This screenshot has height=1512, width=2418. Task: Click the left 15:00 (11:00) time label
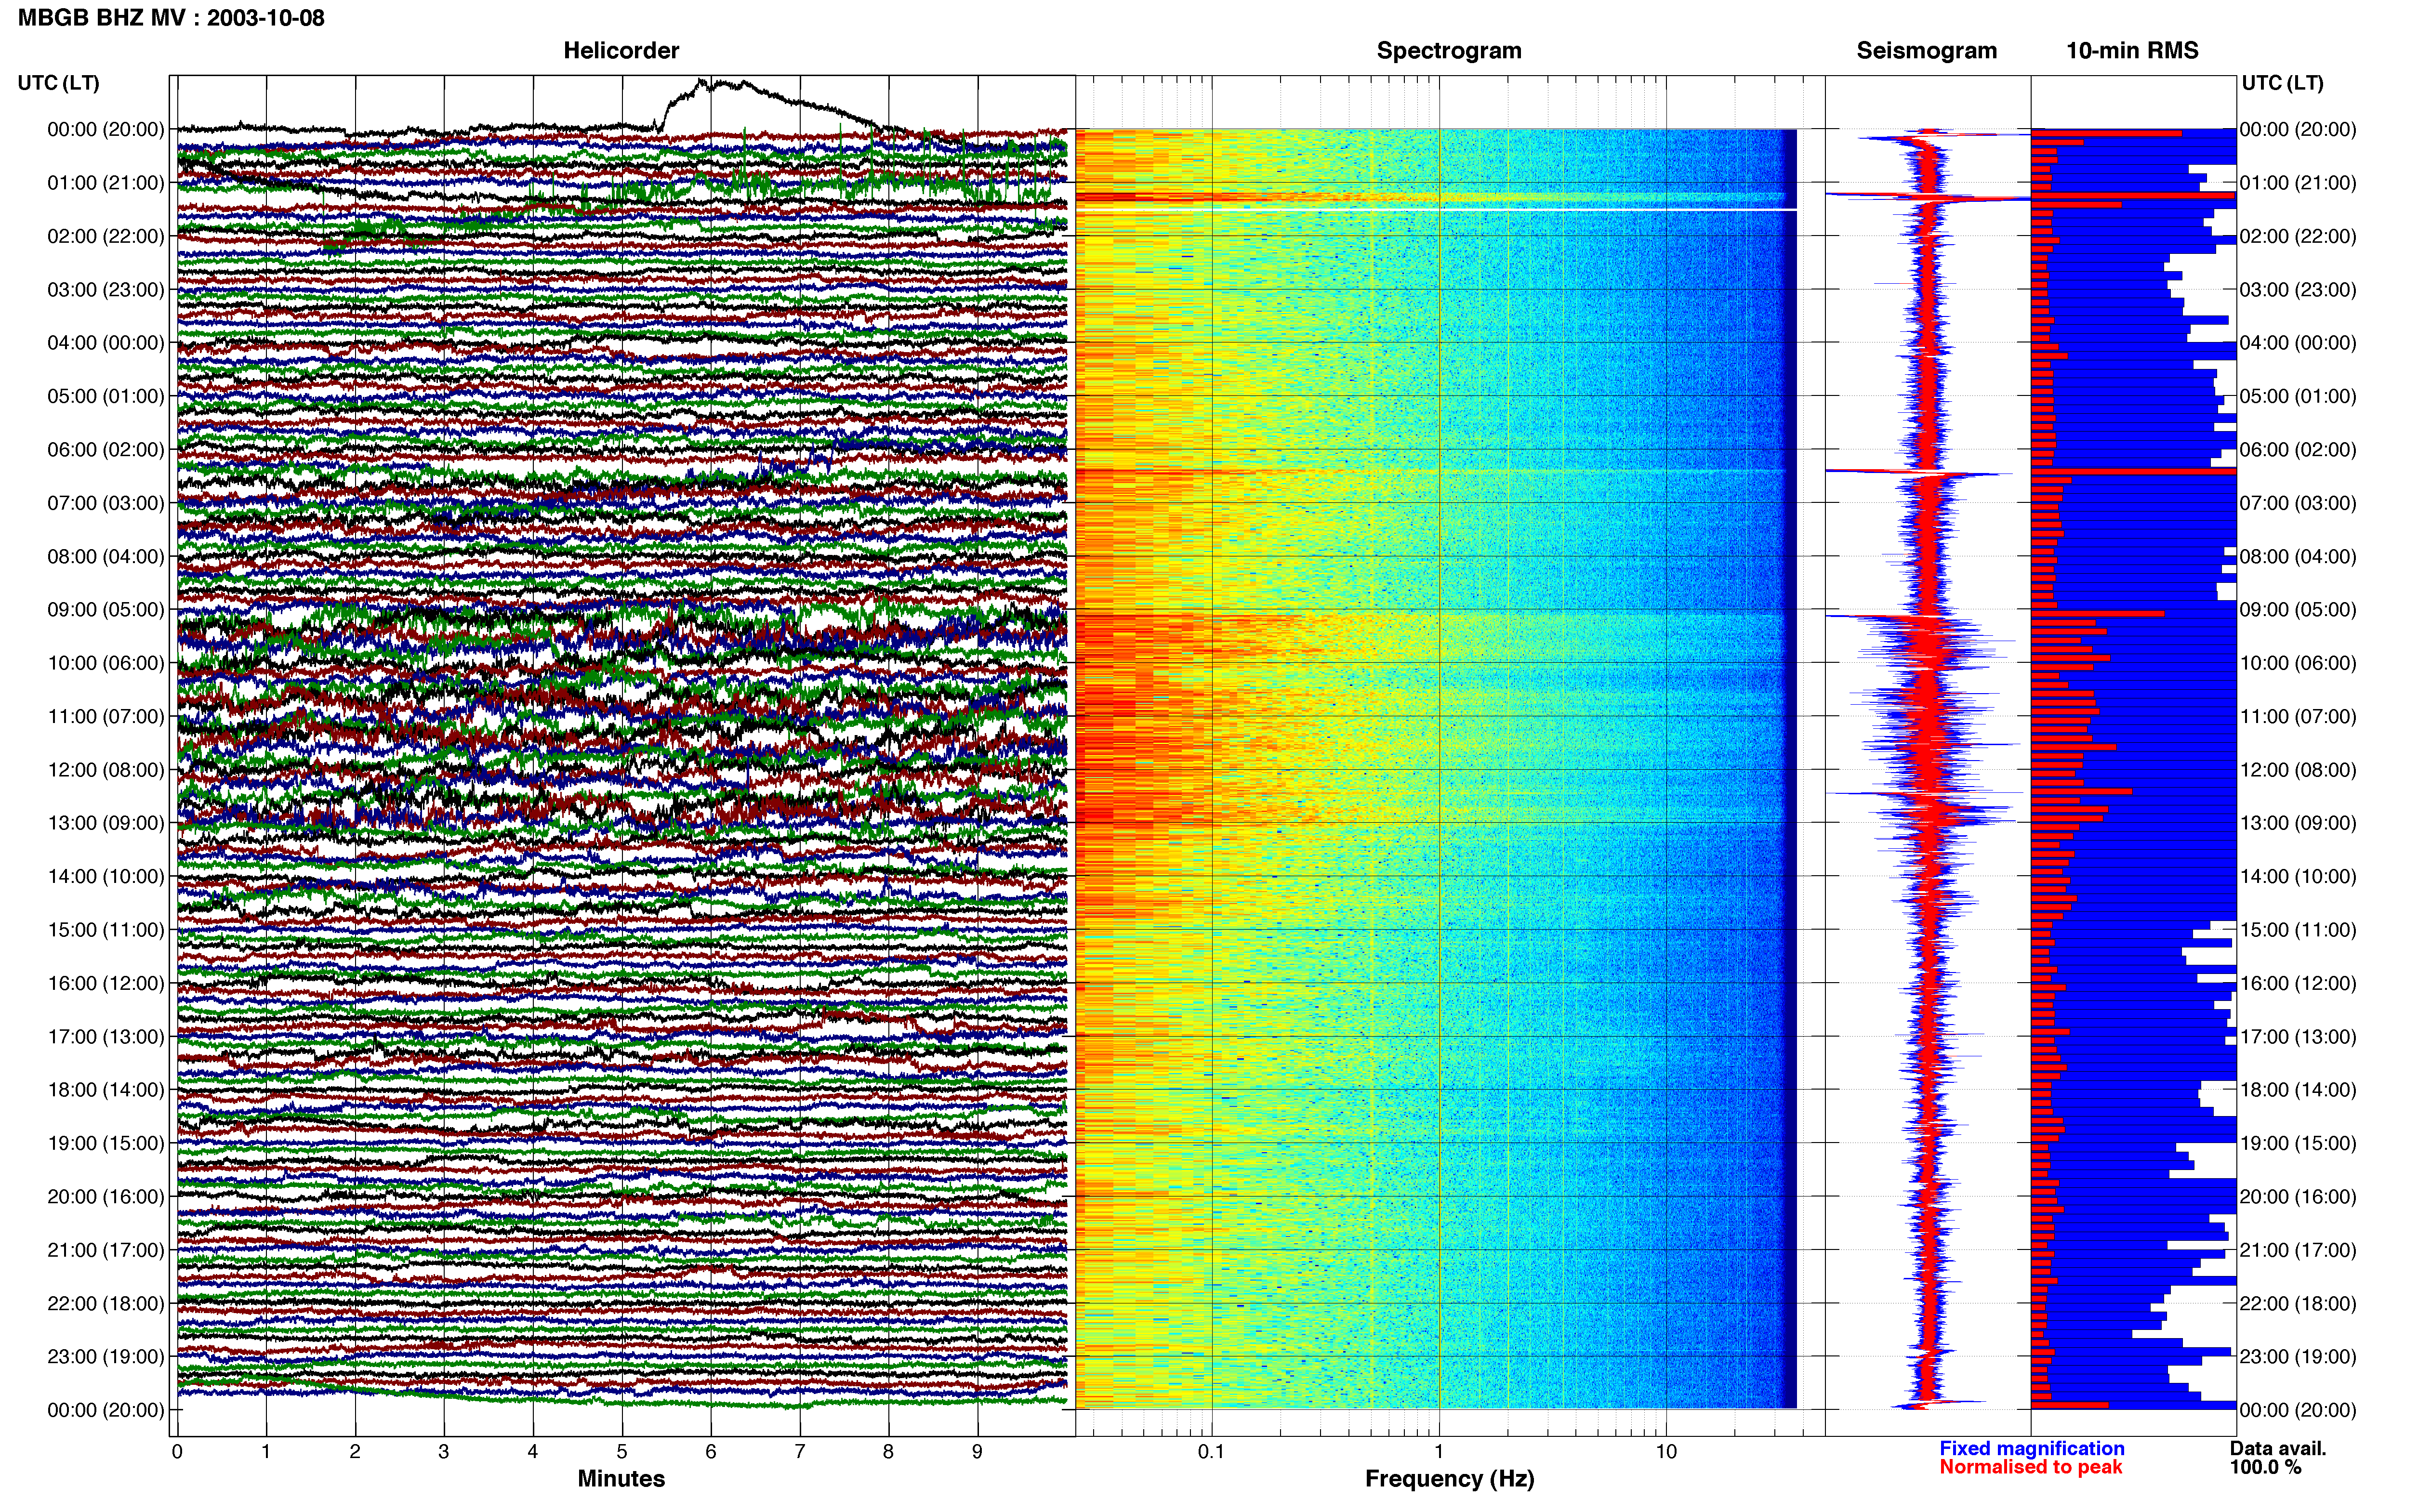(106, 930)
